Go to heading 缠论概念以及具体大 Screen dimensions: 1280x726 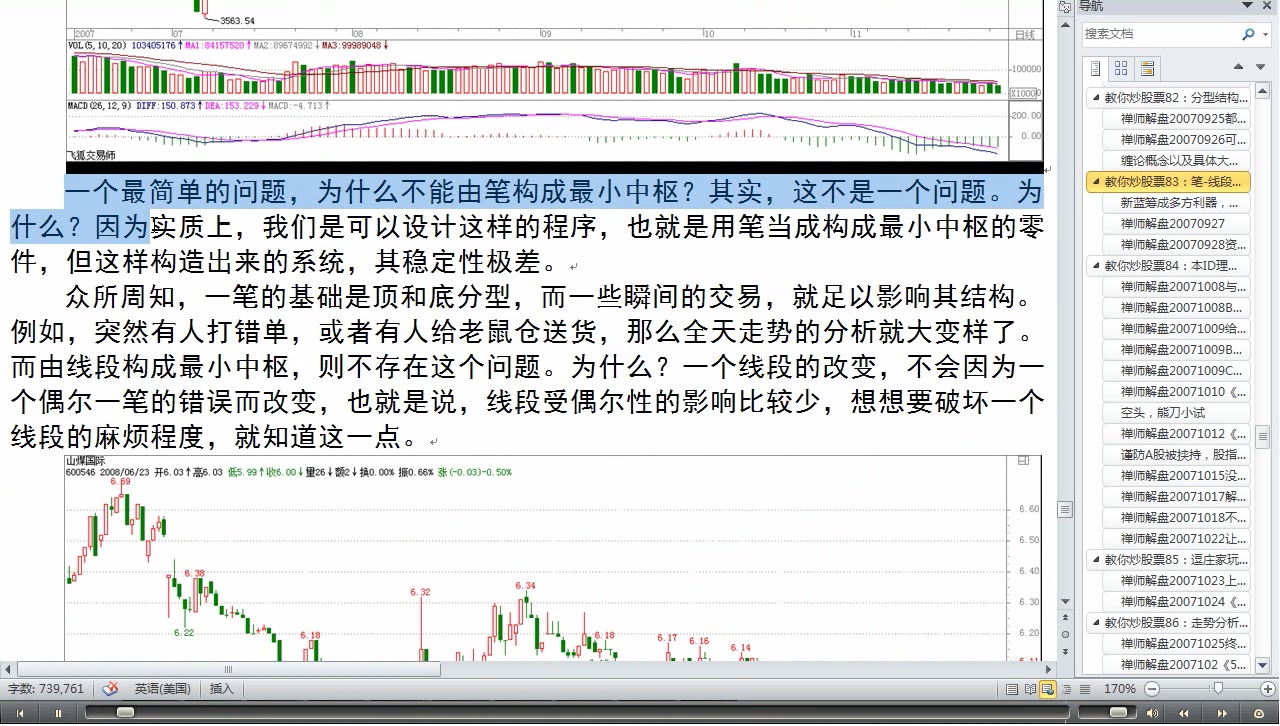[x=1178, y=161]
